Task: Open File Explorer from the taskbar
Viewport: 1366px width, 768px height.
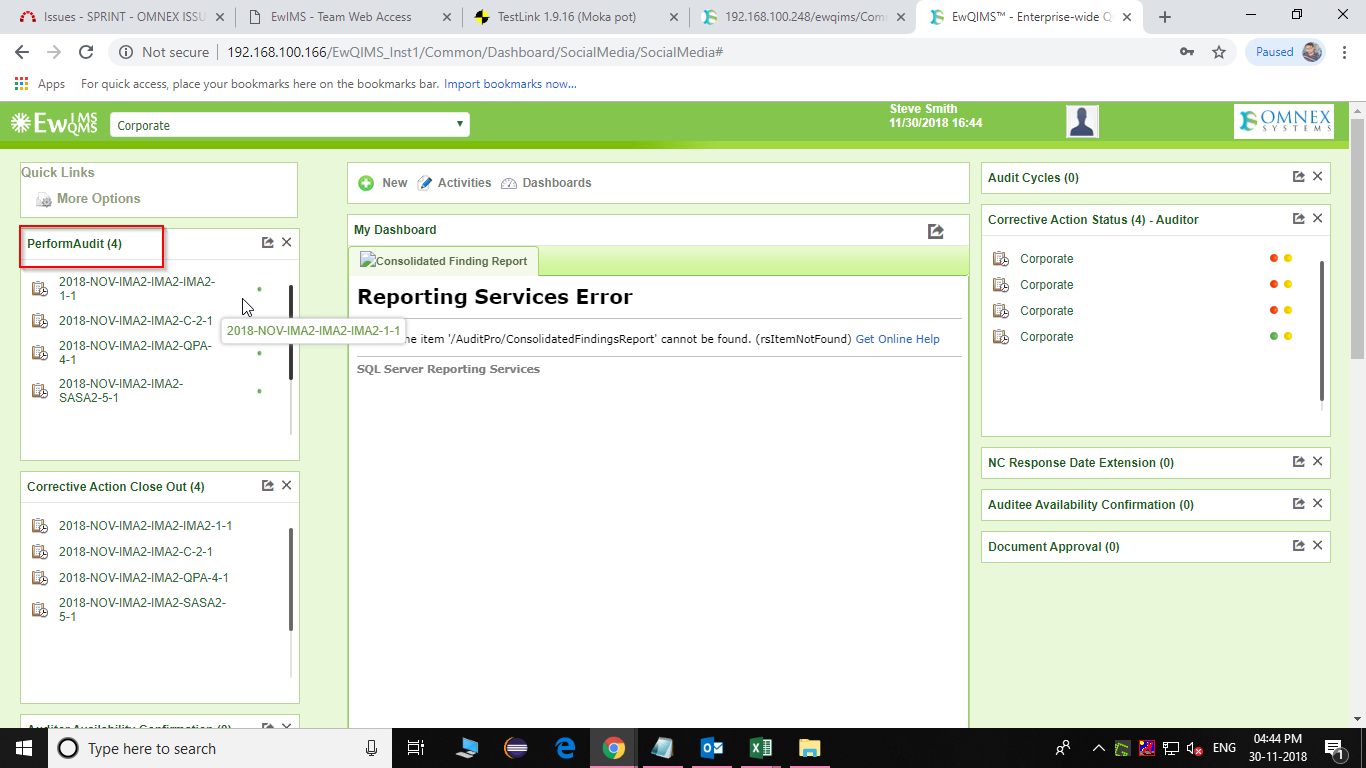Action: (809, 748)
